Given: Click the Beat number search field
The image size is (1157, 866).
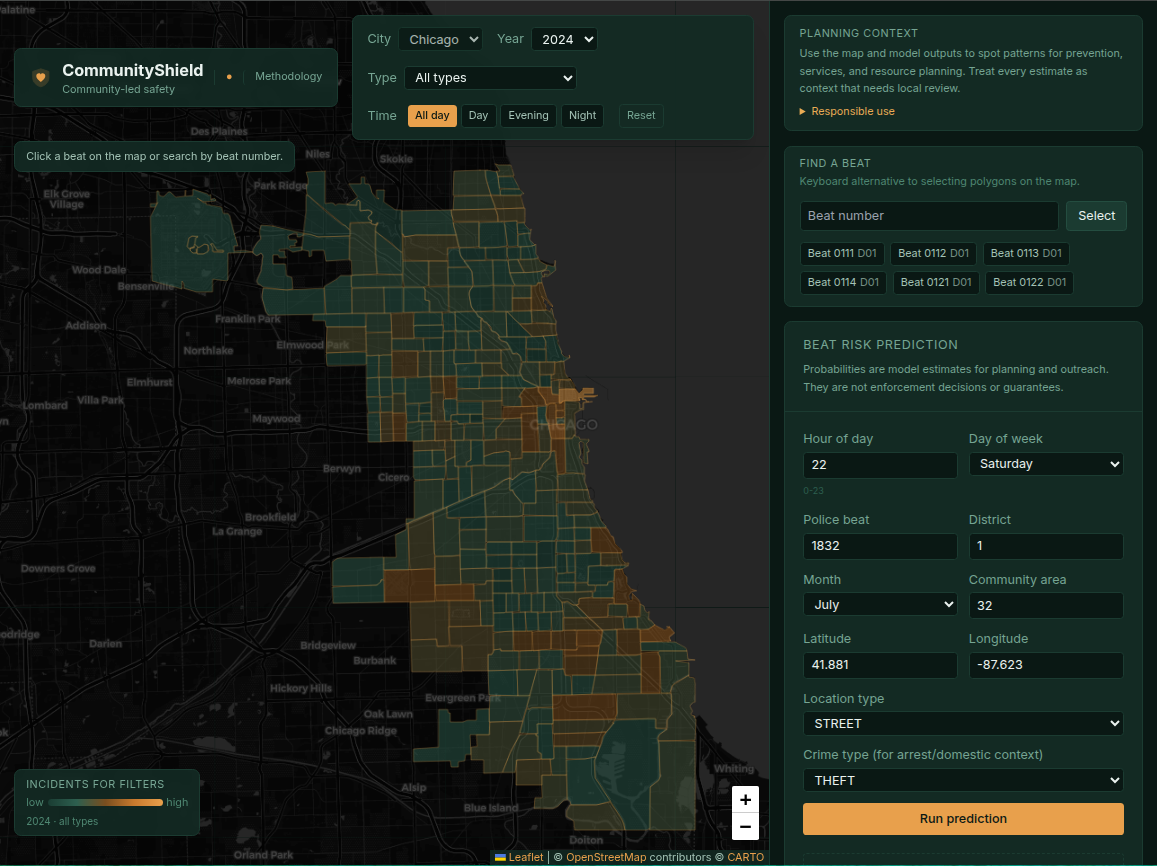Looking at the screenshot, I should pyautogui.click(x=929, y=216).
